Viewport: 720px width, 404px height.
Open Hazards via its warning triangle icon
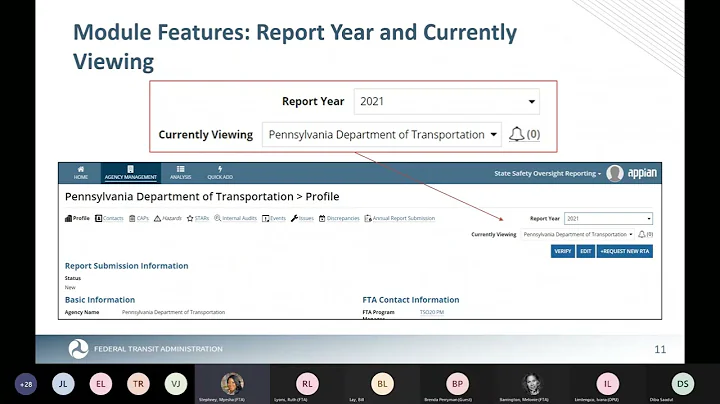158,219
